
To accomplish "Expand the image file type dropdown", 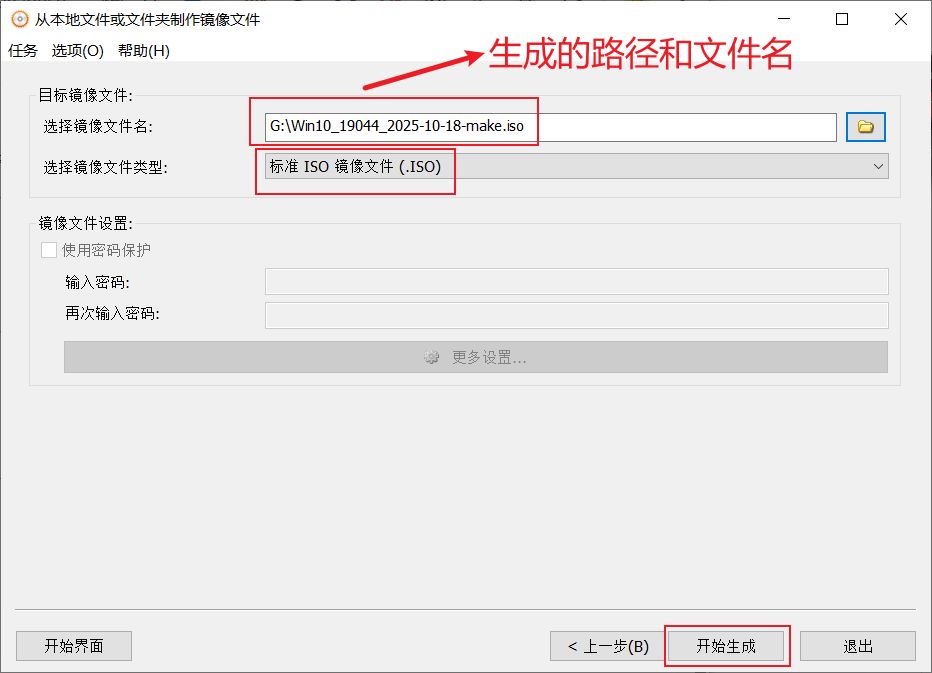I will coord(877,167).
